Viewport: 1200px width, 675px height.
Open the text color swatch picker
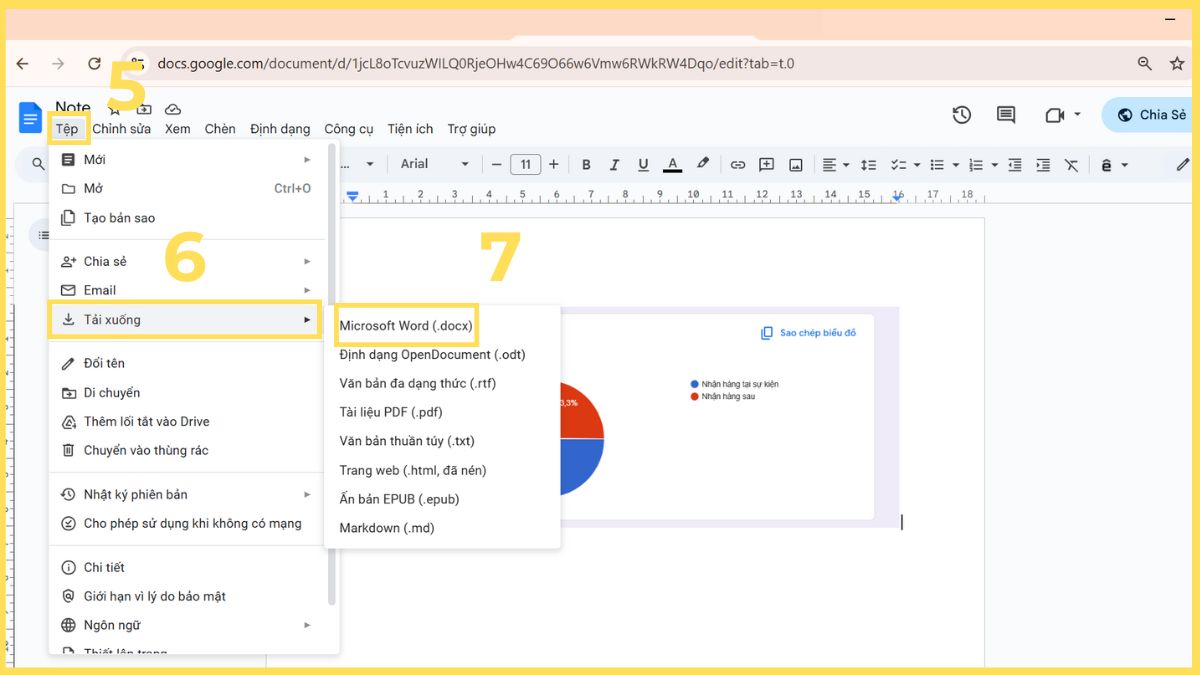point(672,164)
